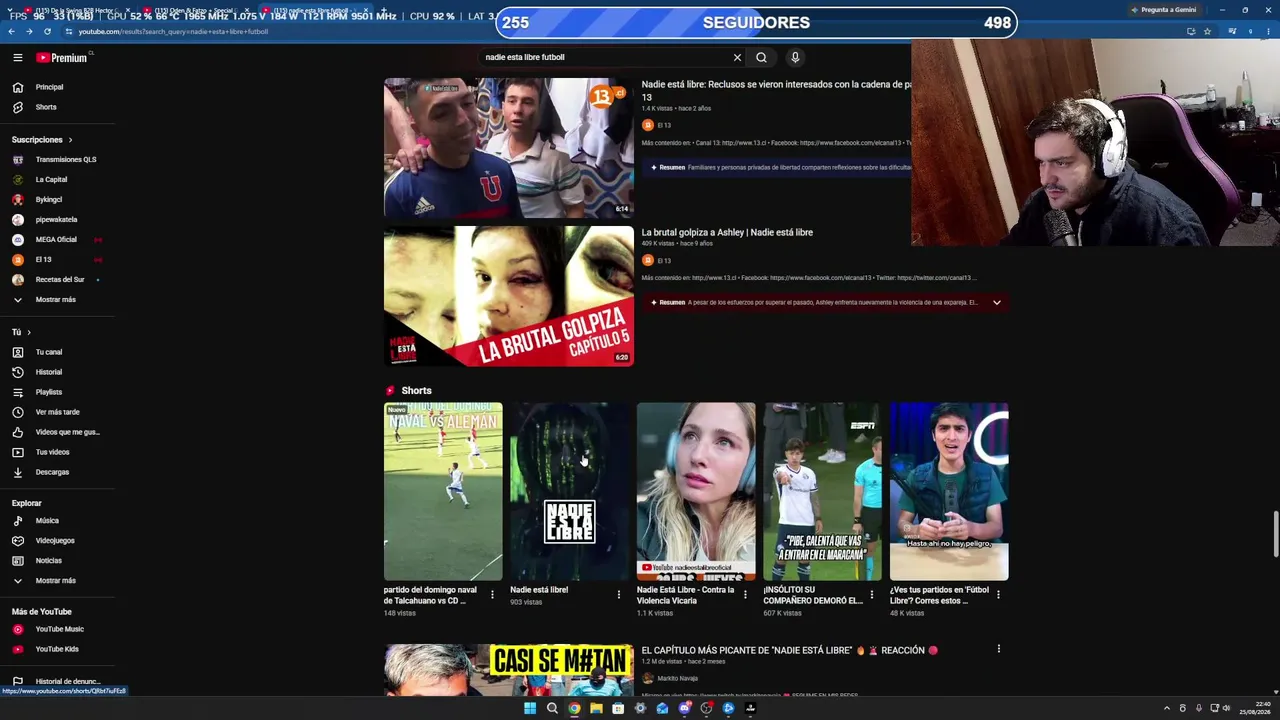The width and height of the screenshot is (1280, 720).
Task: Open La Capital subscription channel
Action: pyautogui.click(x=58, y=180)
